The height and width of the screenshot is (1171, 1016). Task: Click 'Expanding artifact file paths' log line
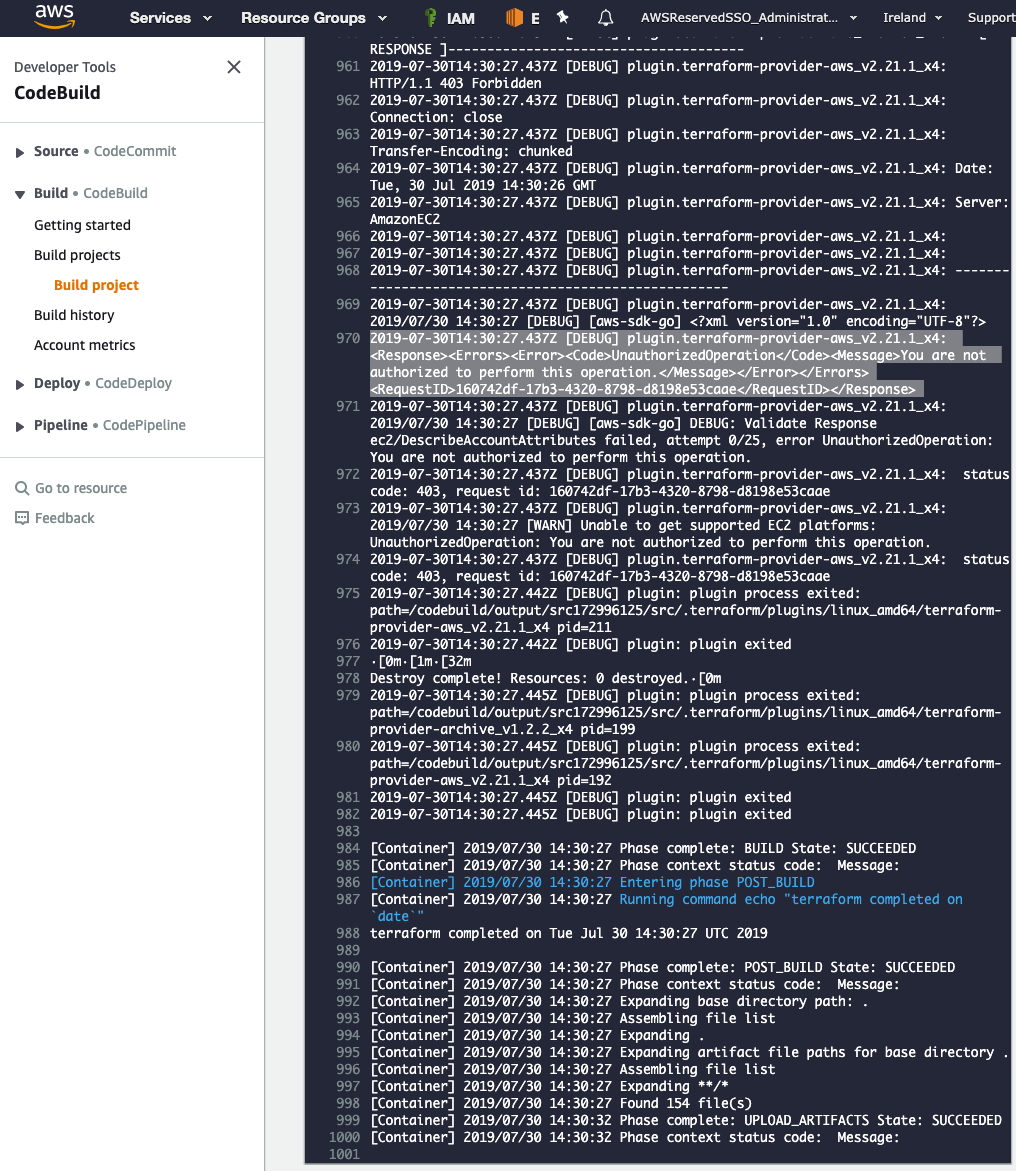[x=690, y=1052]
